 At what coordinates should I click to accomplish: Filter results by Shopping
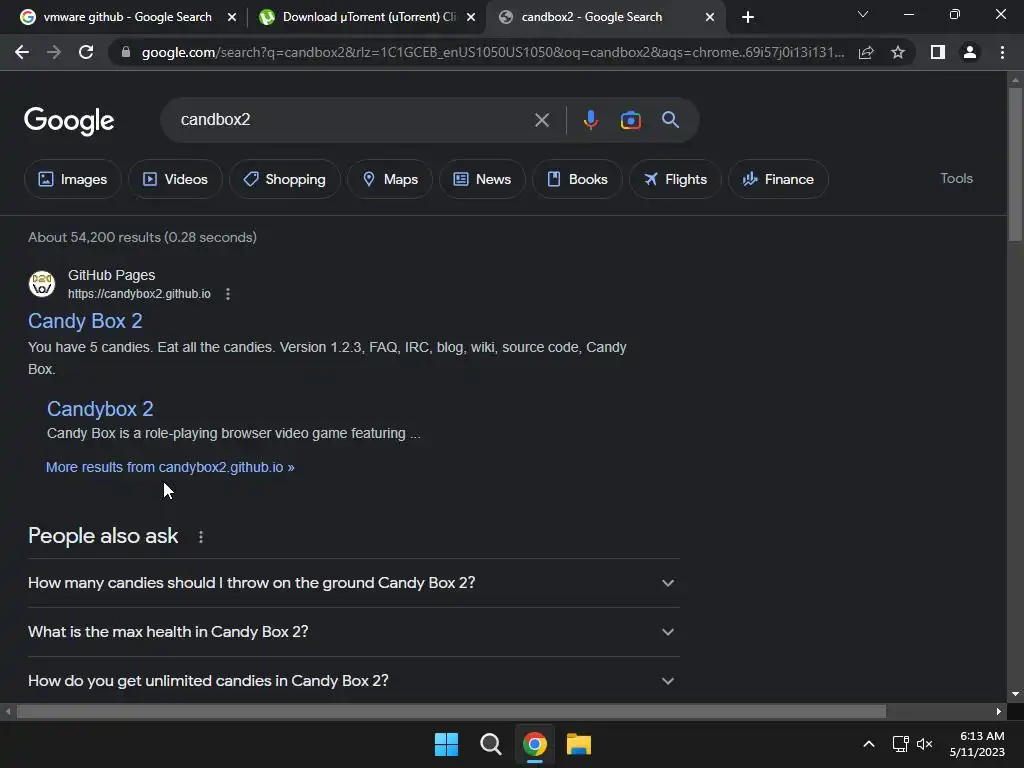[285, 179]
